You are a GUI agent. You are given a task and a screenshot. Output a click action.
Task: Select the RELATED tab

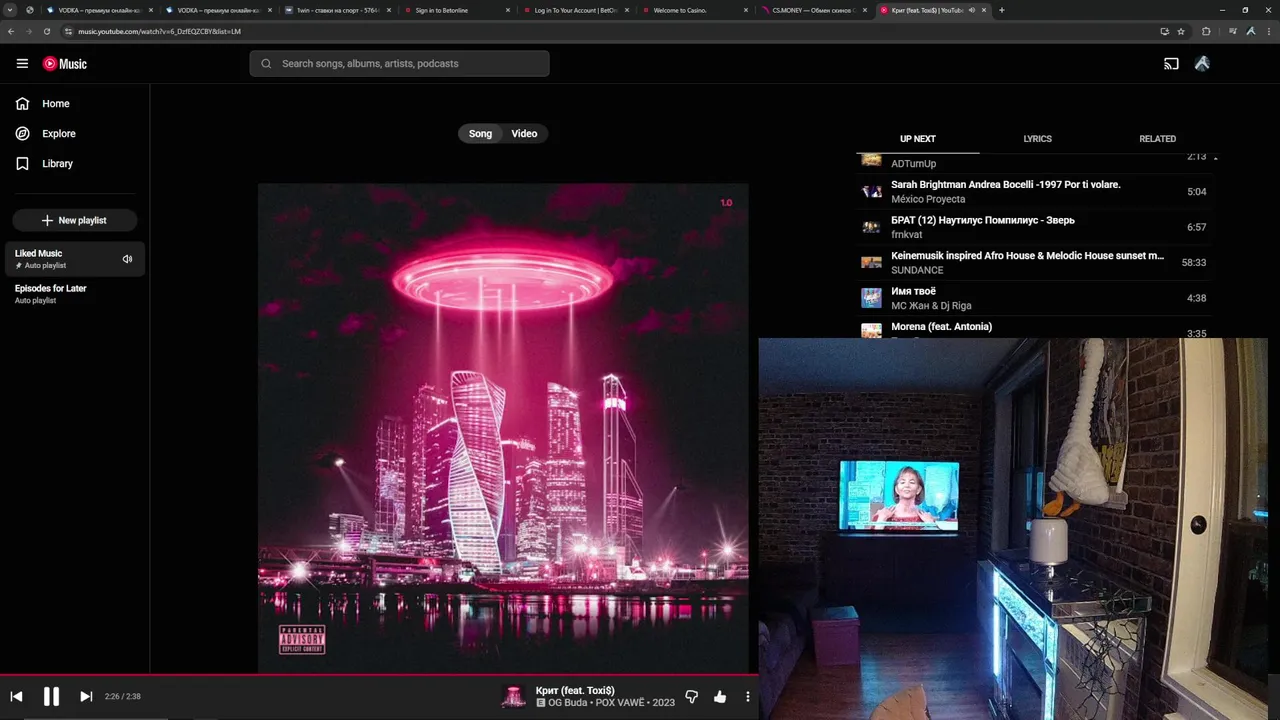(x=1157, y=139)
